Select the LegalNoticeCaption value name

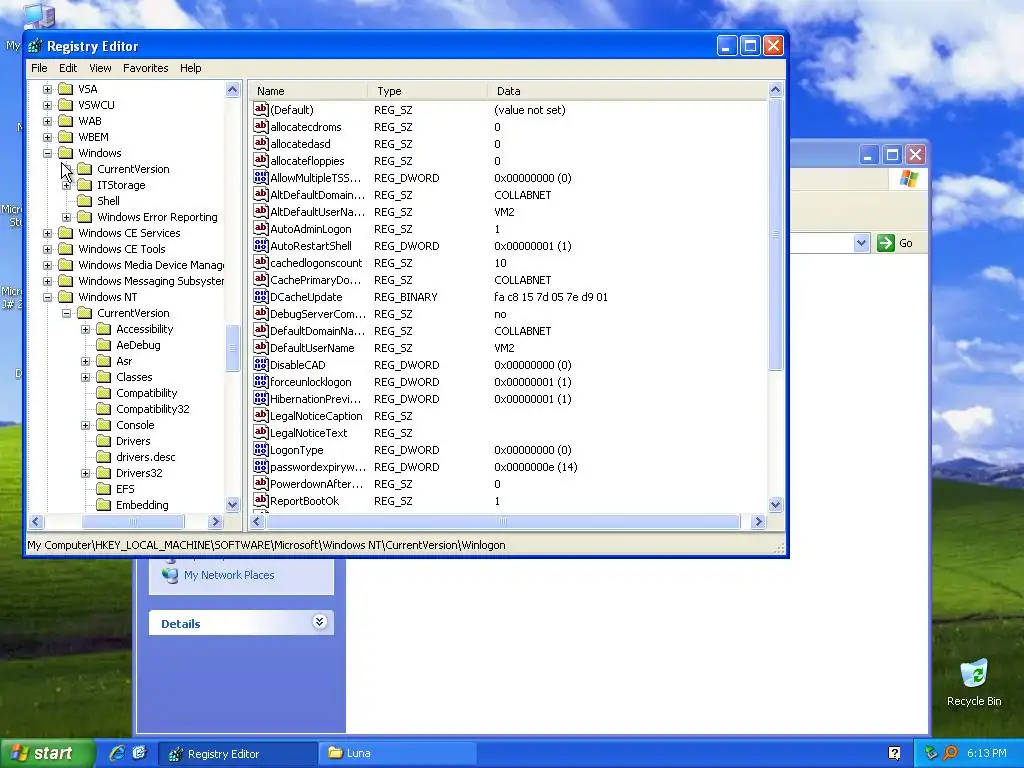click(x=316, y=416)
